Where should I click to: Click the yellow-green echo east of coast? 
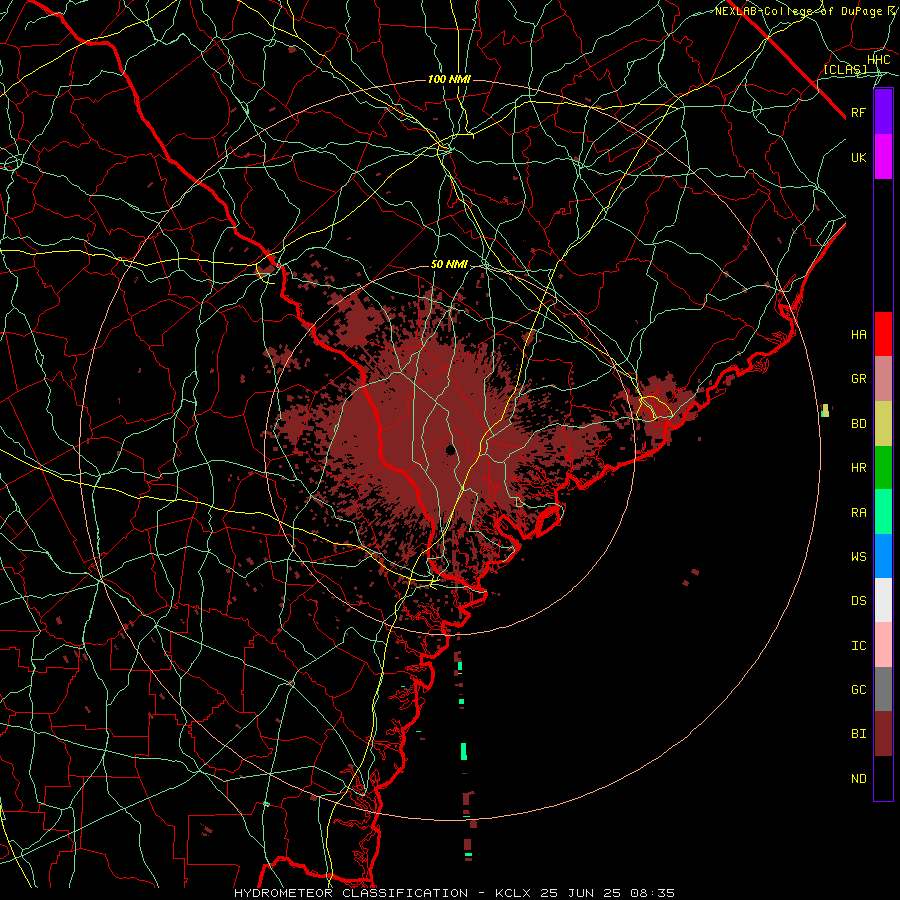(825, 410)
